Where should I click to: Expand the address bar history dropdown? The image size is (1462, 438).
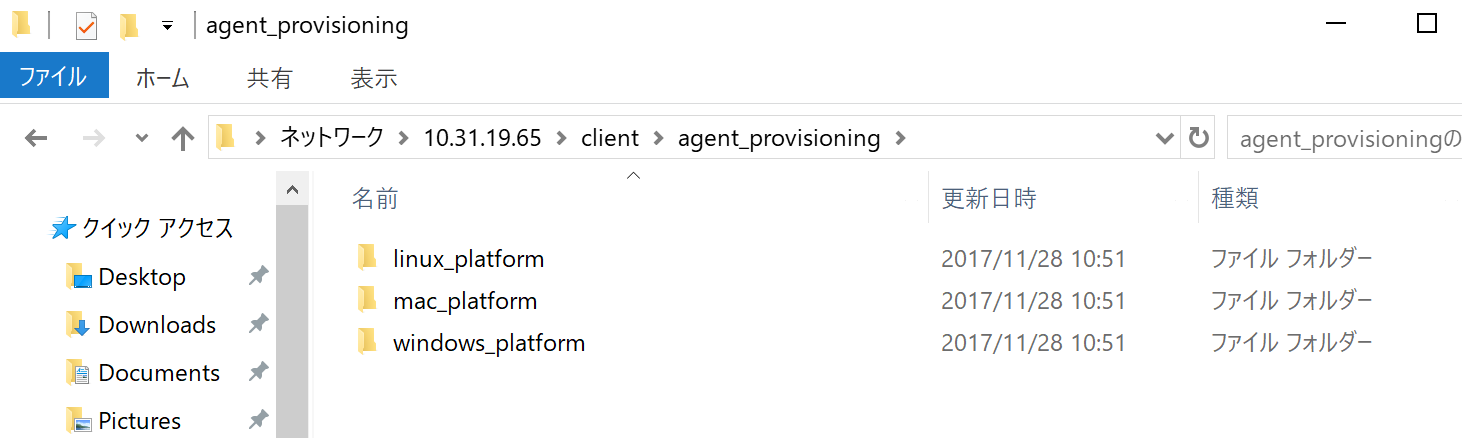point(1165,138)
